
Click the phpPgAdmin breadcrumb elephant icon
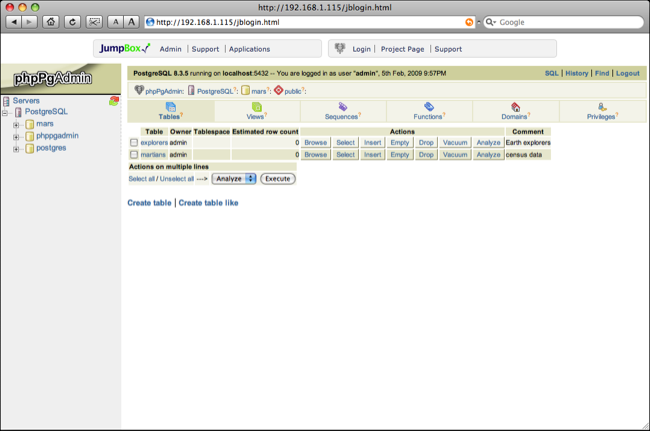139,90
